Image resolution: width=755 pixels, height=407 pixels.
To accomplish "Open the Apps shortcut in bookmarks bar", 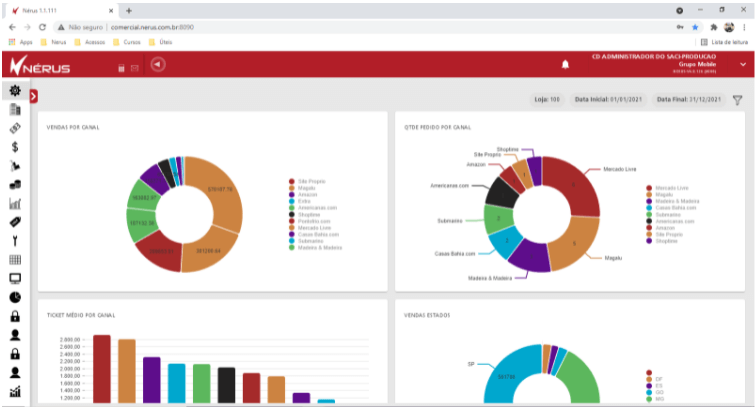I will (21, 42).
